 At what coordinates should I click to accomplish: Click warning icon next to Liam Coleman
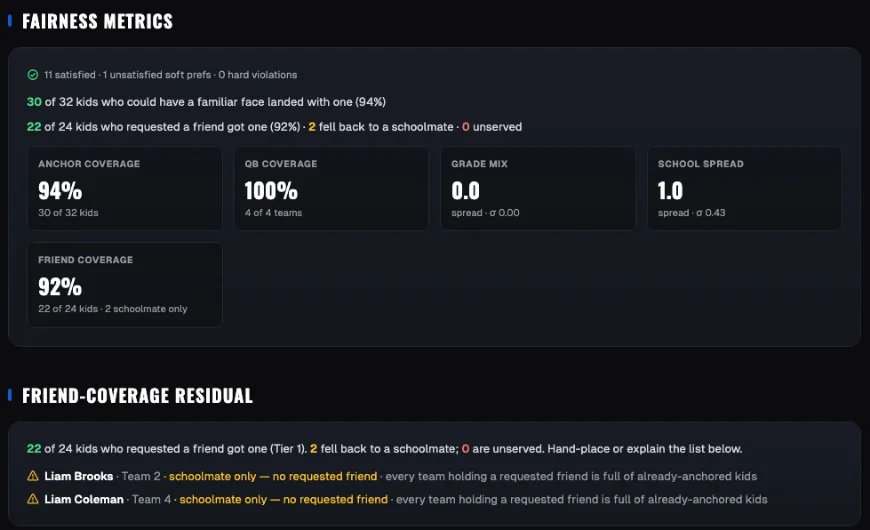coord(33,499)
